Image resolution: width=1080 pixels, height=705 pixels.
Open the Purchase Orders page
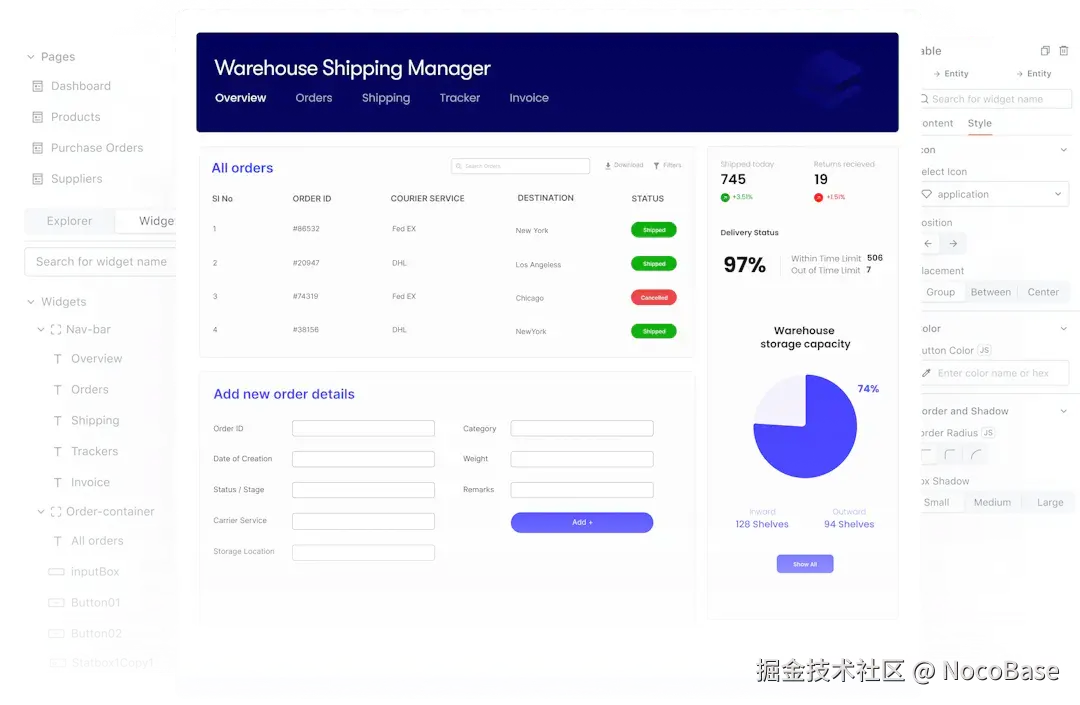click(x=97, y=148)
